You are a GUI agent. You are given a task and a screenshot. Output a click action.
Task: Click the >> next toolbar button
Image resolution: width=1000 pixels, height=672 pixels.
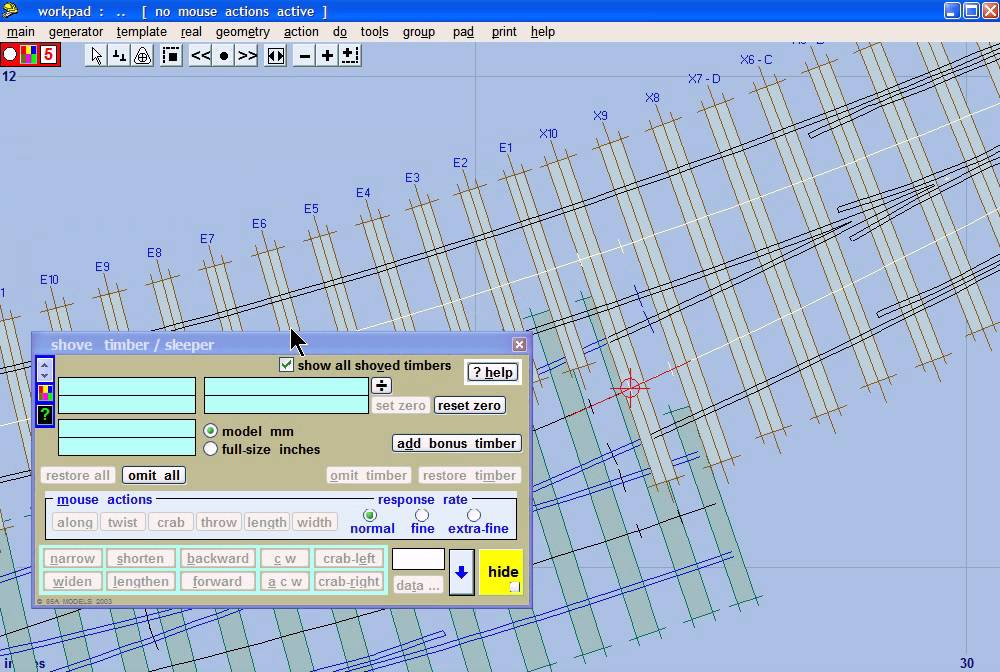tap(247, 55)
